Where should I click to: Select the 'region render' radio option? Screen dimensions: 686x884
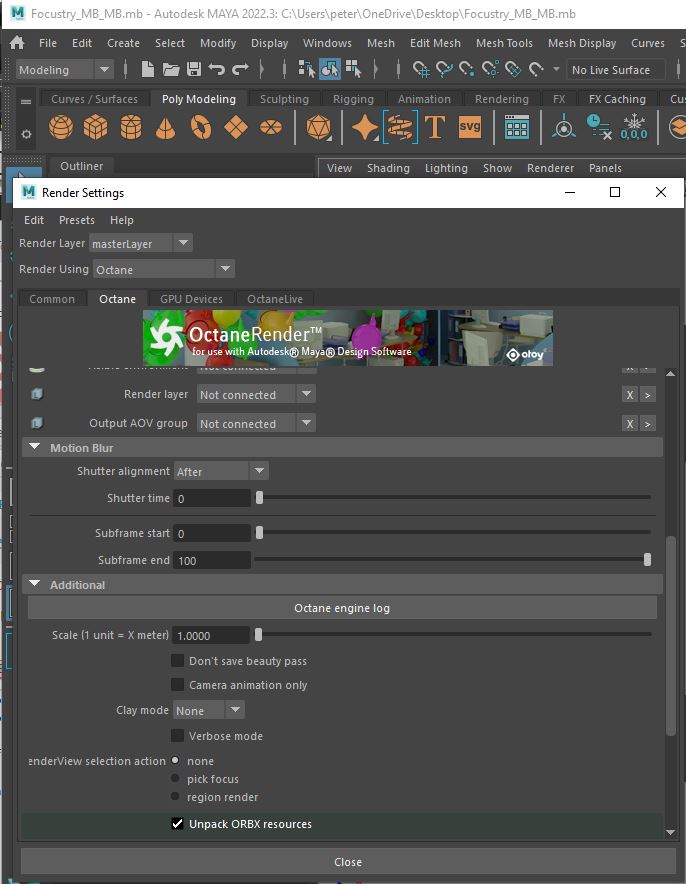click(x=175, y=797)
